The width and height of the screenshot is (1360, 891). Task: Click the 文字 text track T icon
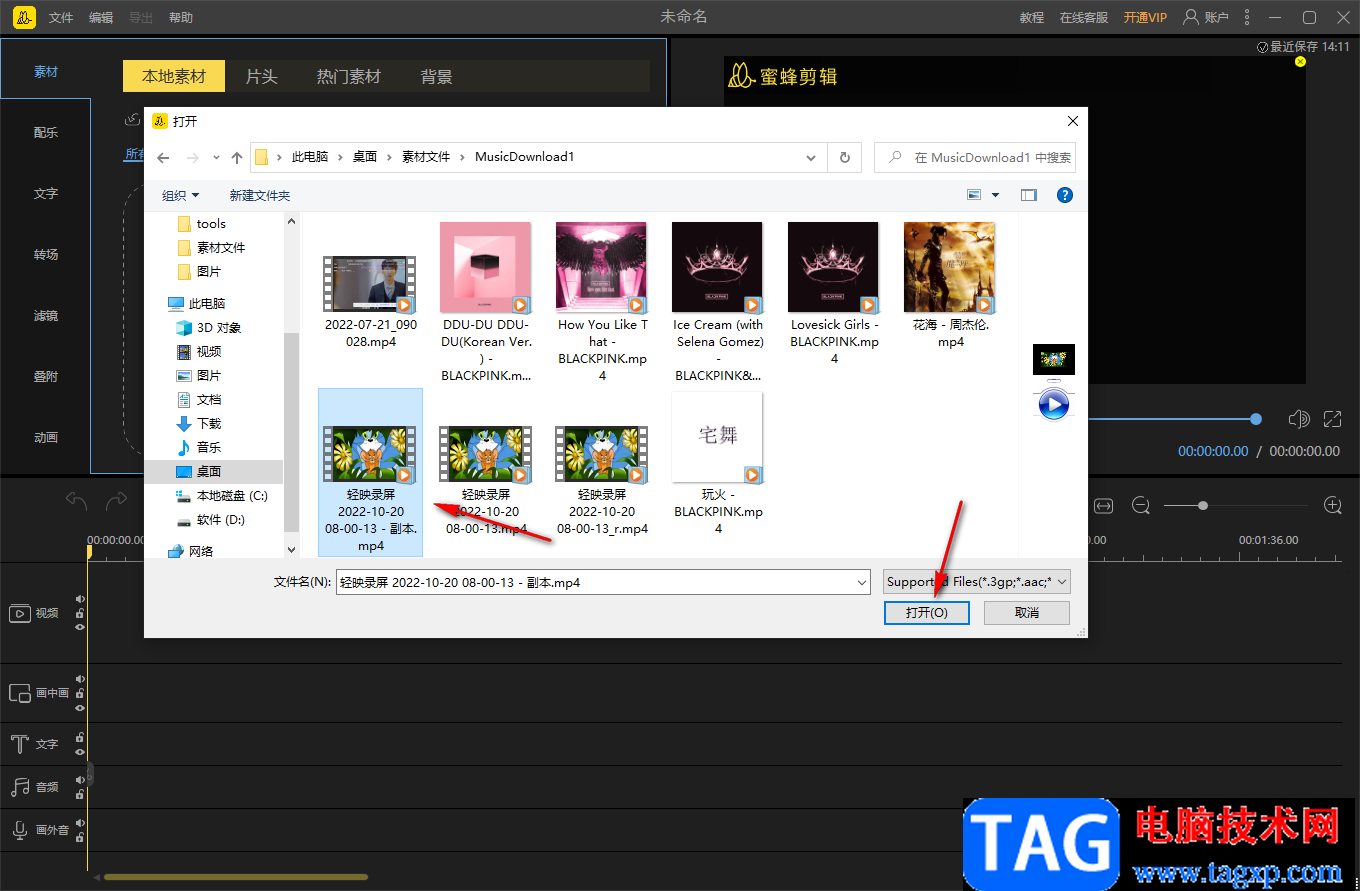tap(20, 744)
